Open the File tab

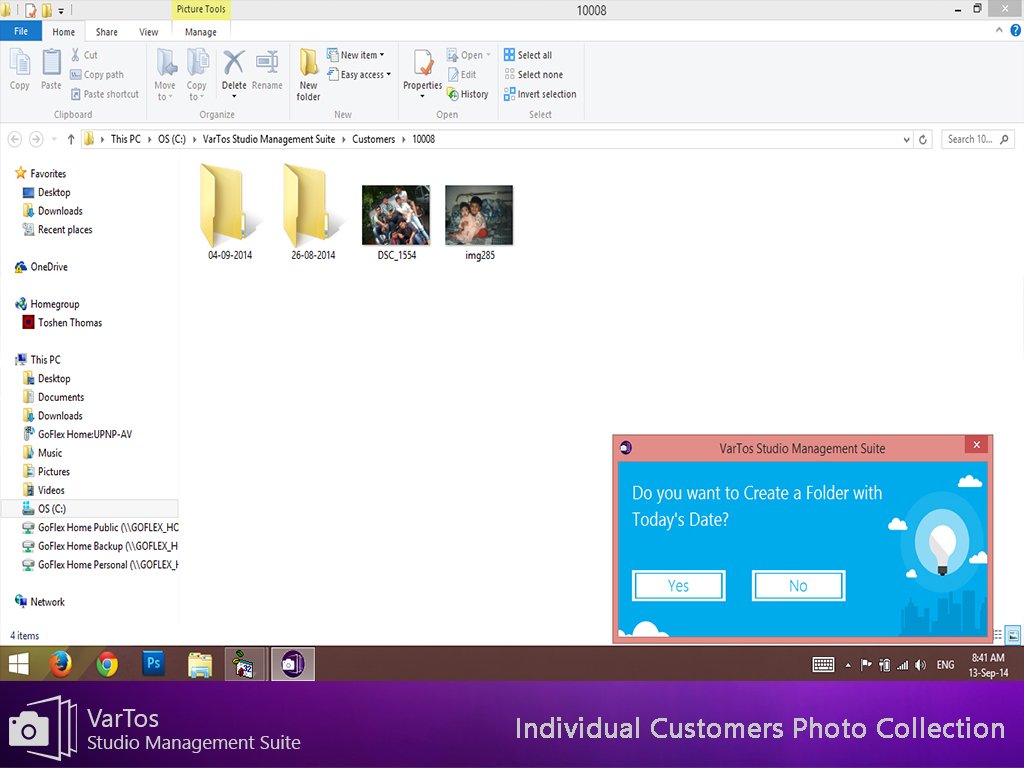tap(21, 31)
